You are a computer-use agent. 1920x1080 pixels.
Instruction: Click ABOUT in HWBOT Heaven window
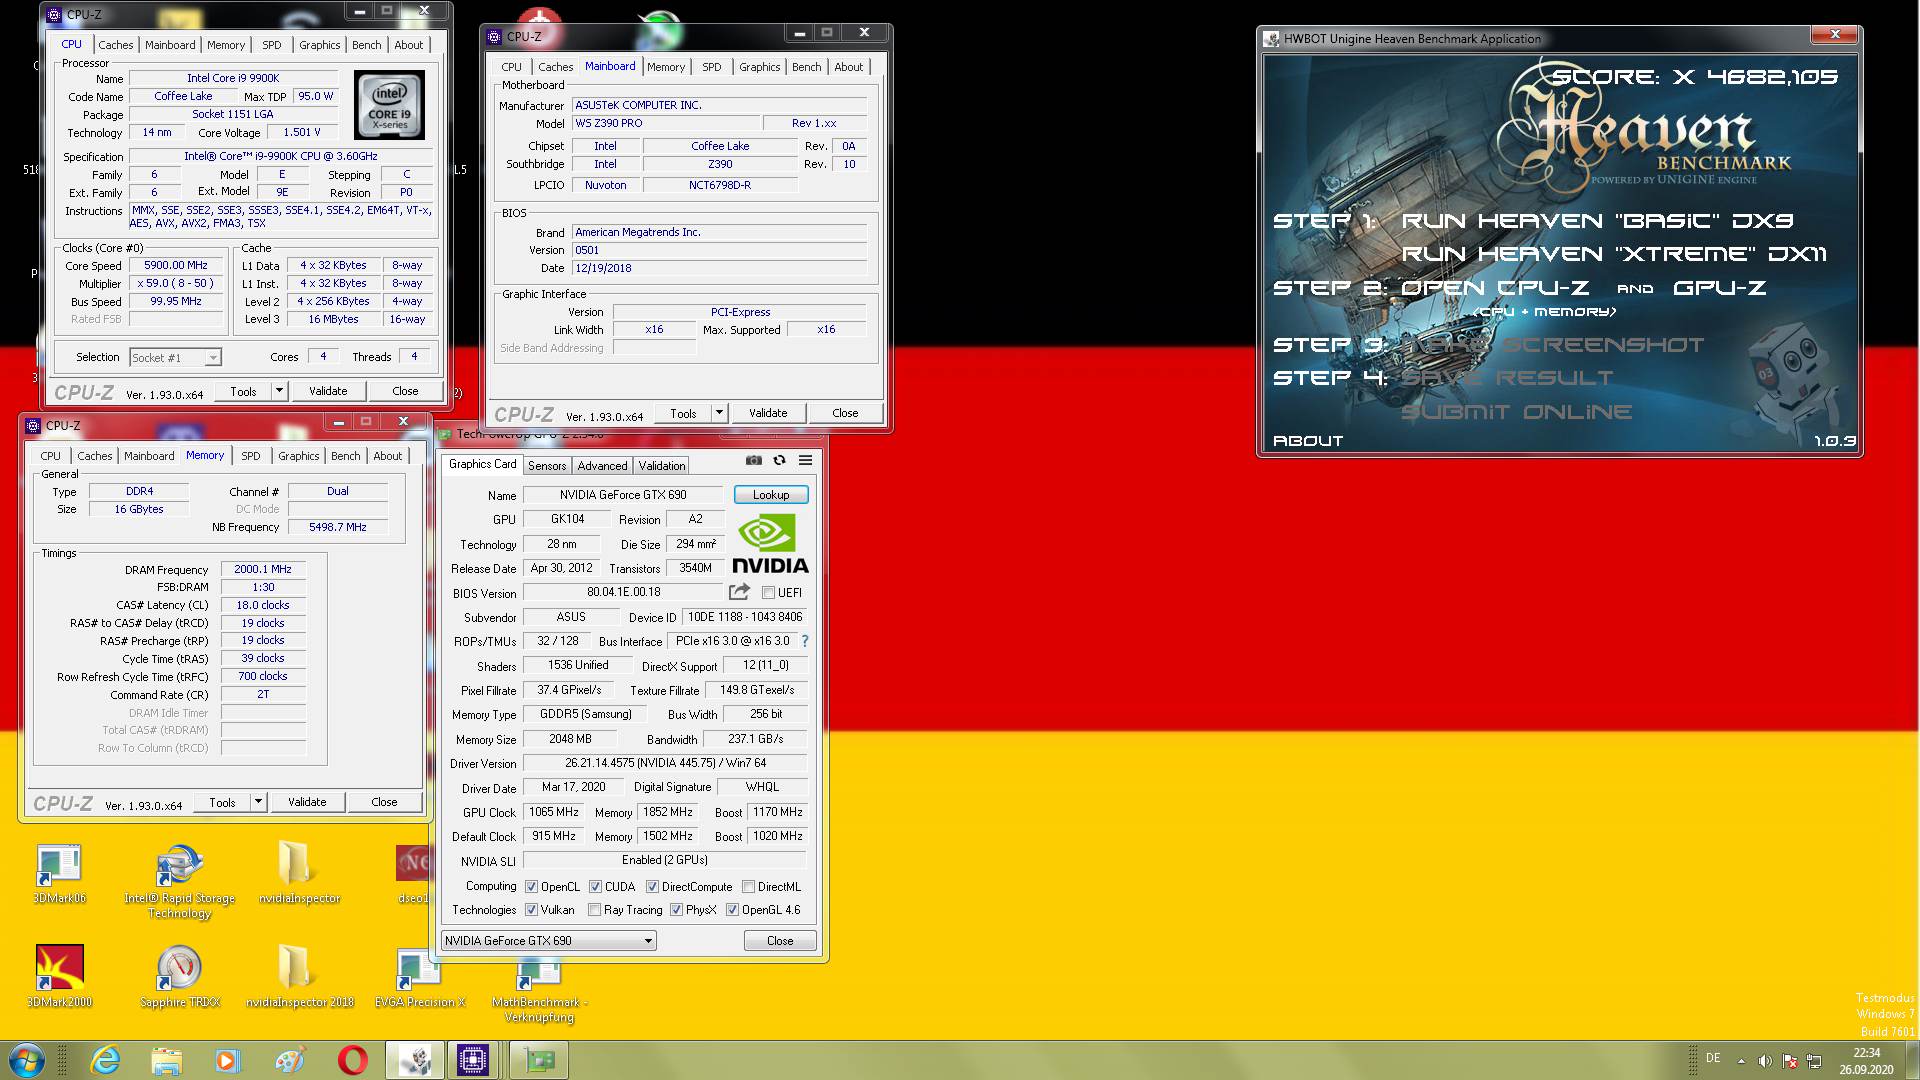click(x=1308, y=441)
